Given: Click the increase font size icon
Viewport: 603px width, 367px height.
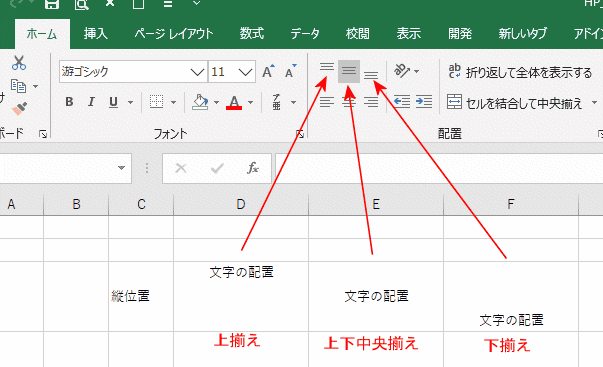Looking at the screenshot, I should pyautogui.click(x=268, y=71).
